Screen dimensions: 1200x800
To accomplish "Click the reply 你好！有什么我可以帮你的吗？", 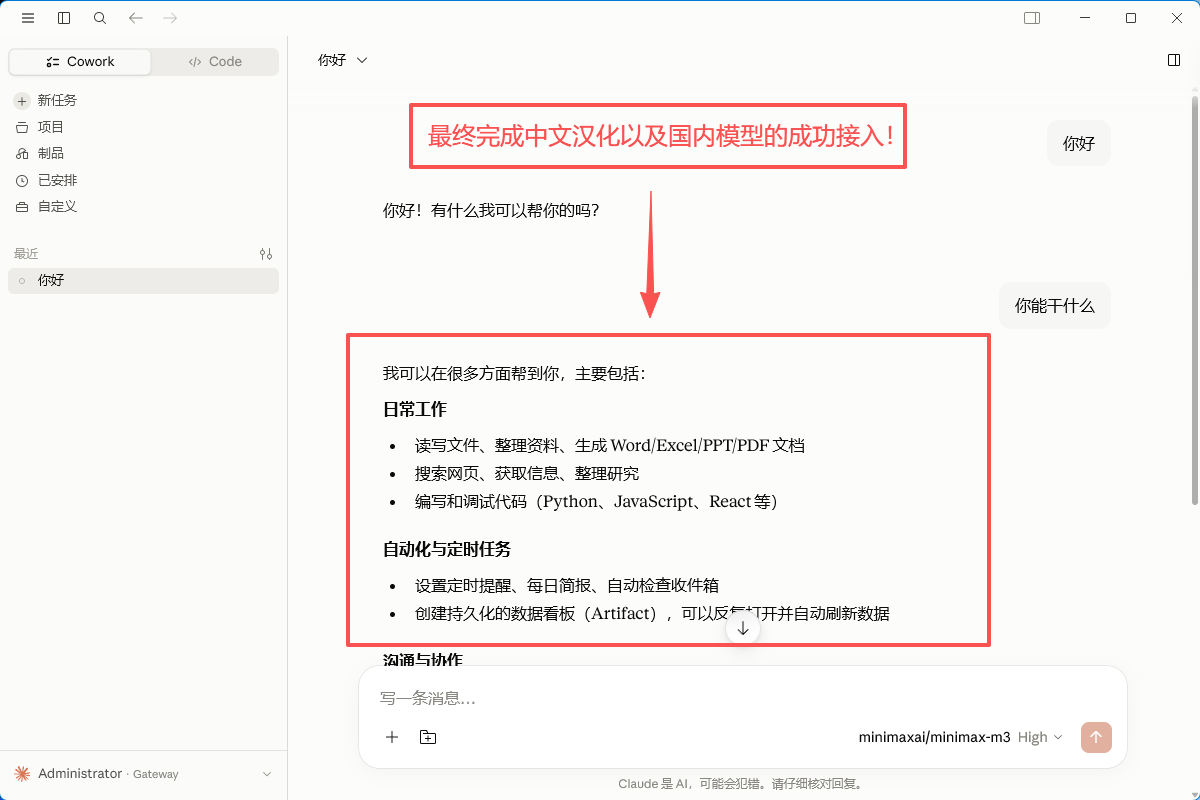I will click(491, 210).
